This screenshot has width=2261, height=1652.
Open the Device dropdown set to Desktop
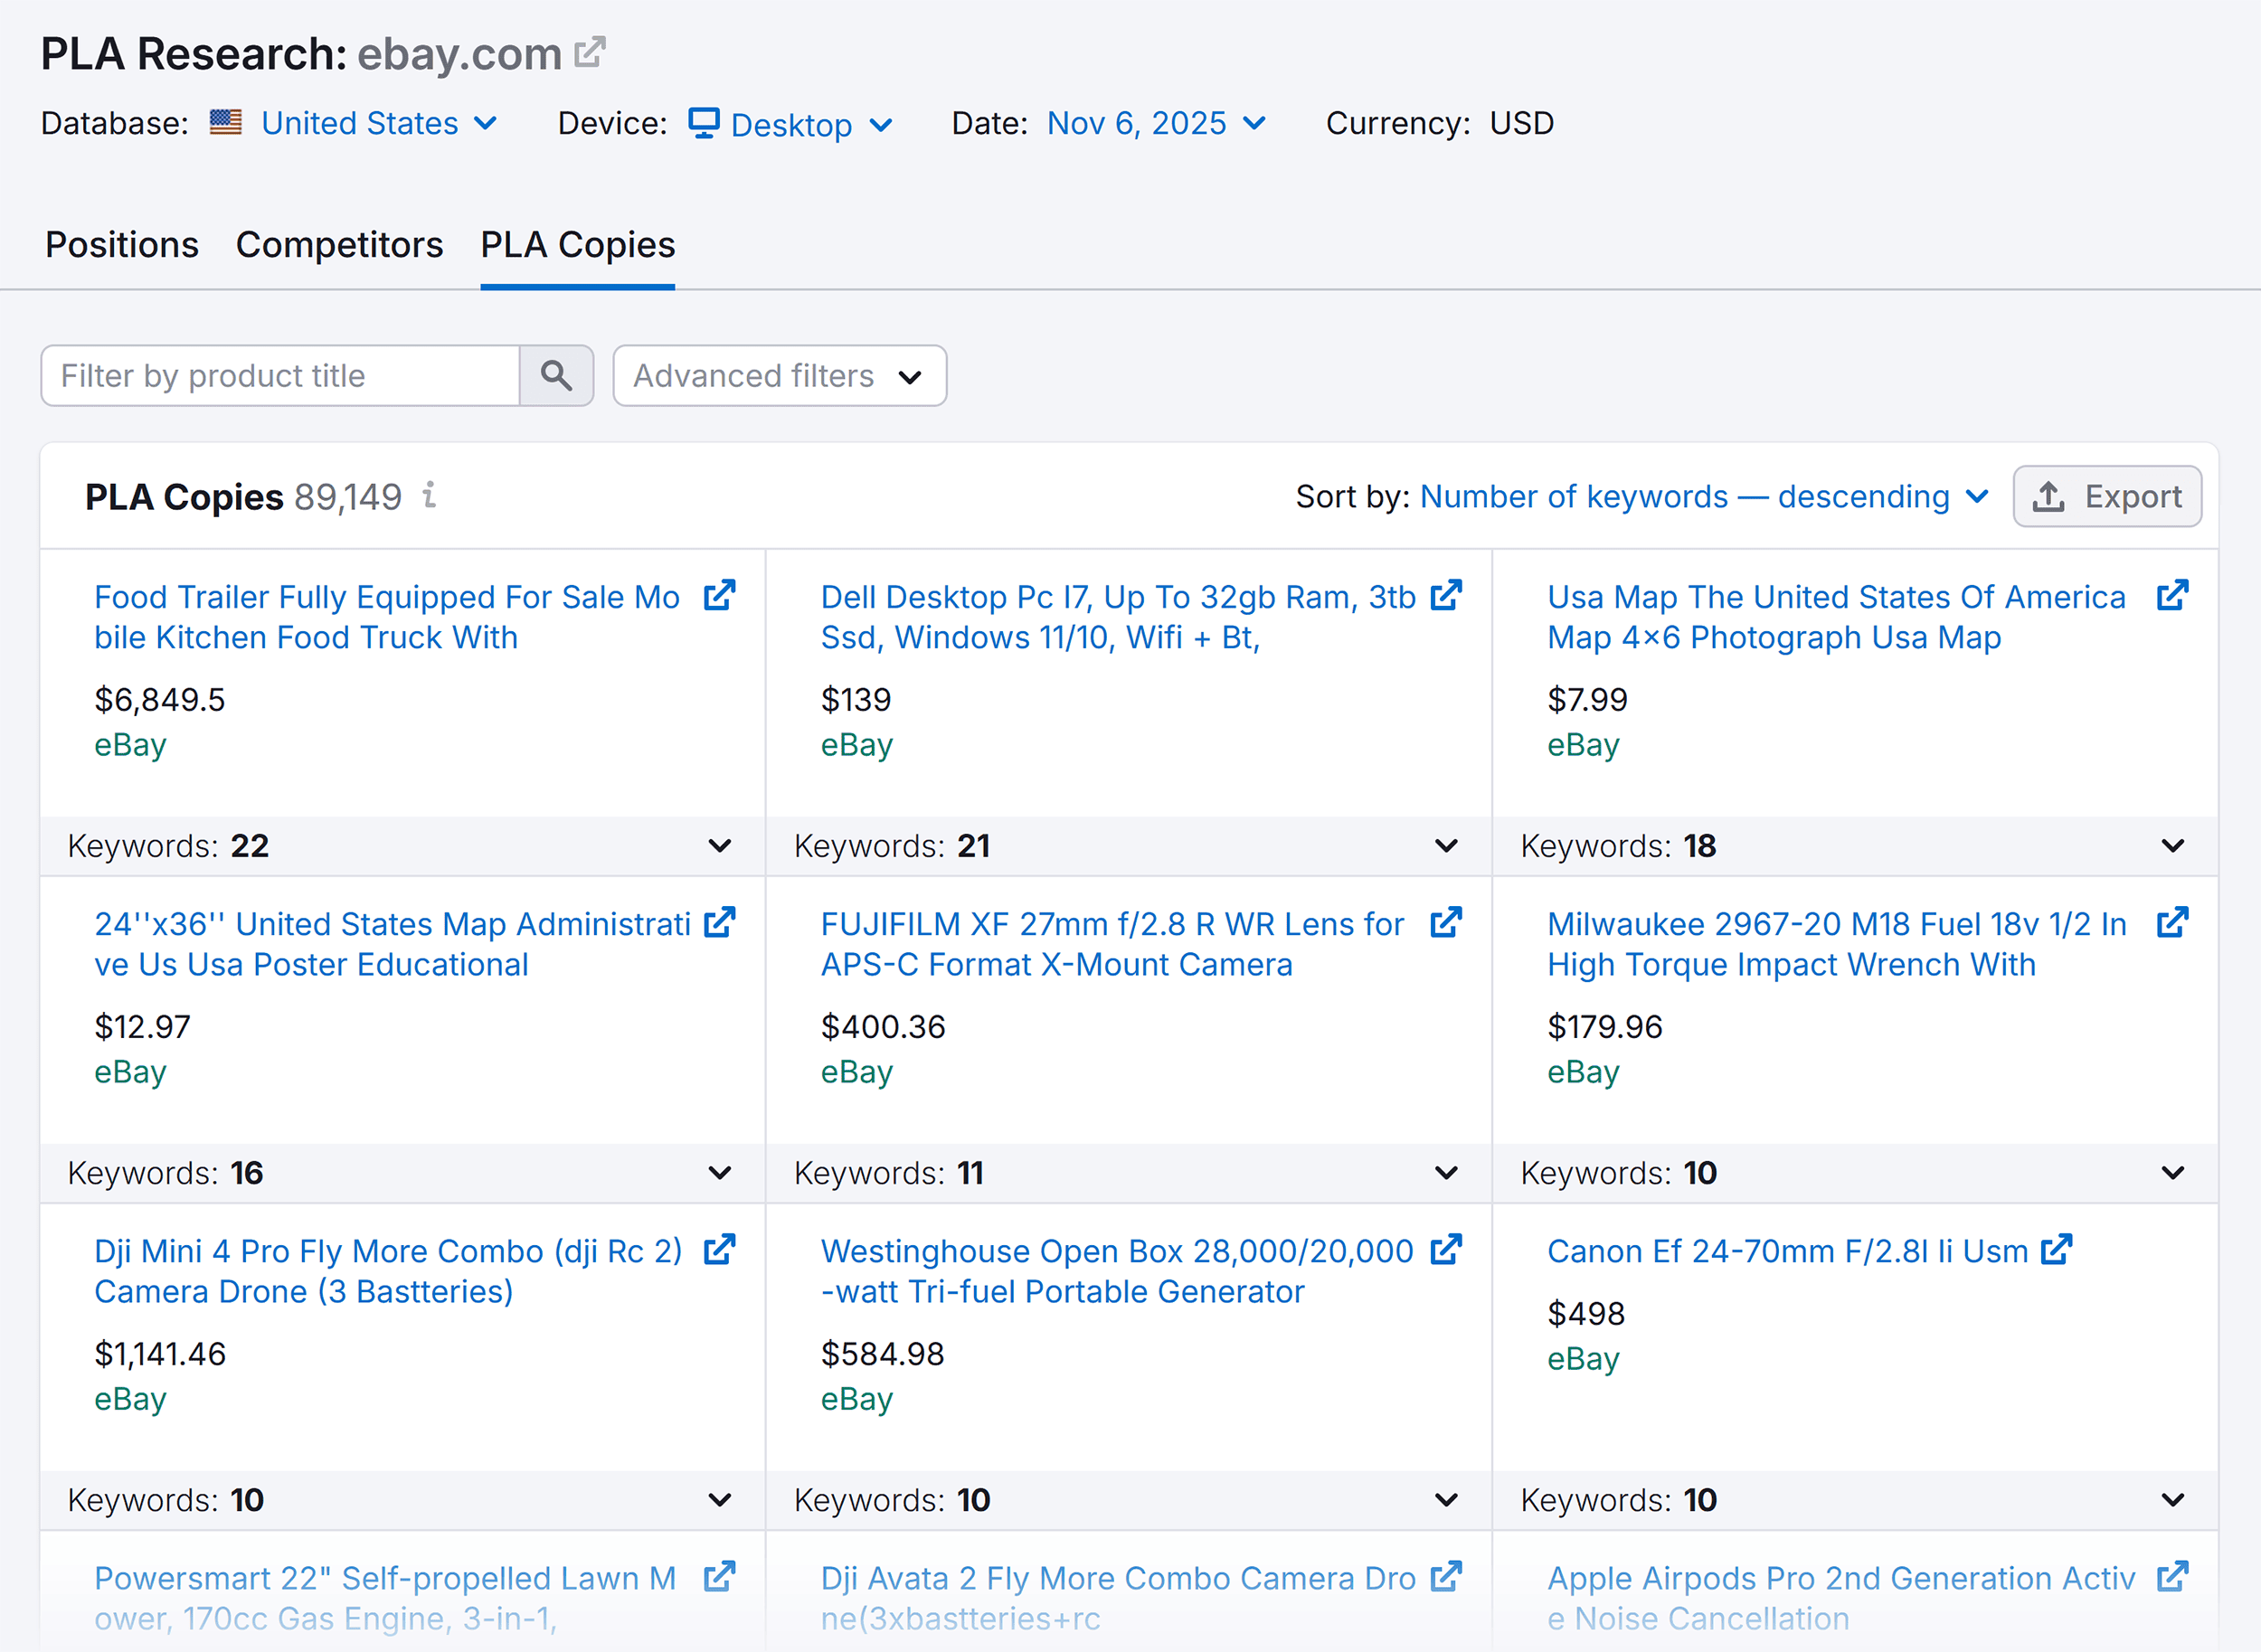[793, 123]
